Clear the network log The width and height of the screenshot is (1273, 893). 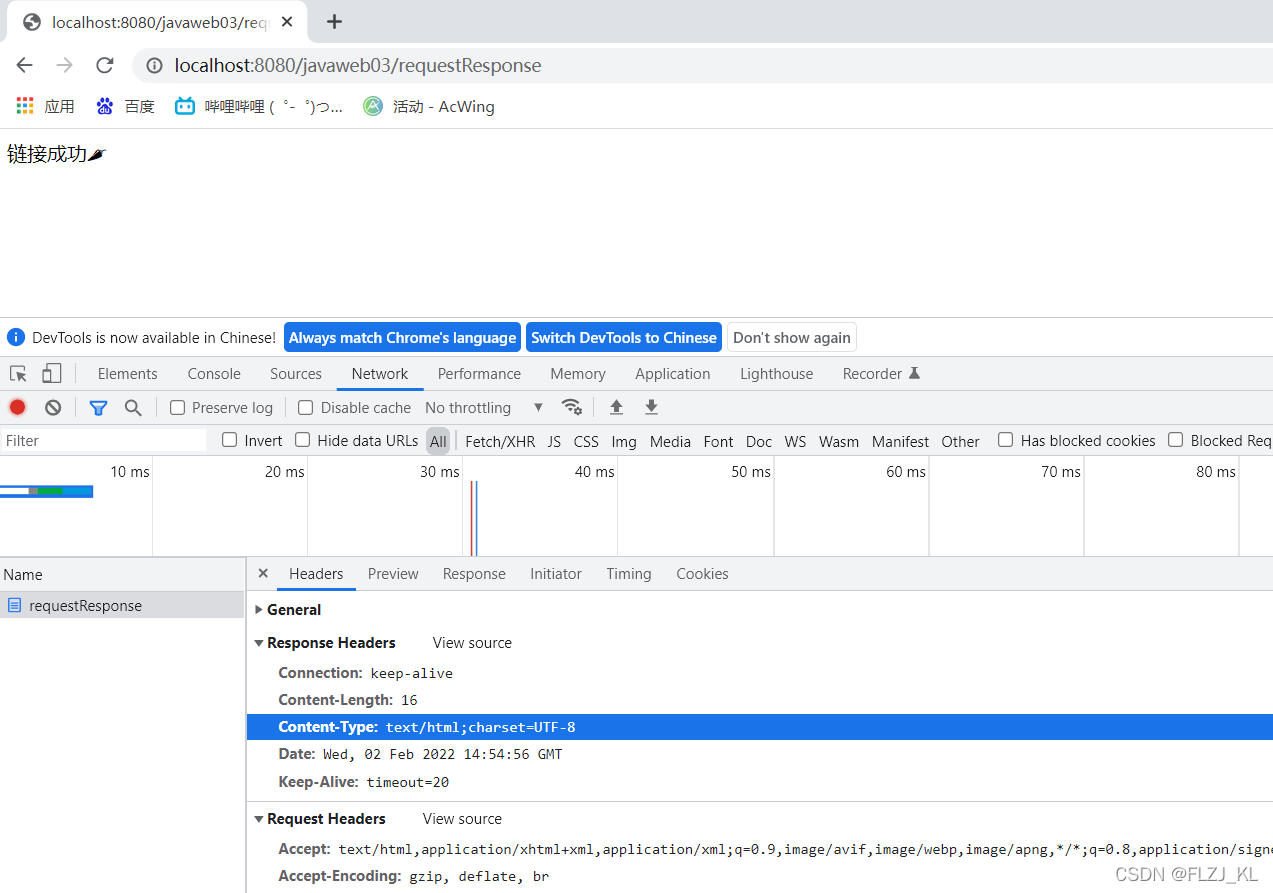pyautogui.click(x=53, y=407)
